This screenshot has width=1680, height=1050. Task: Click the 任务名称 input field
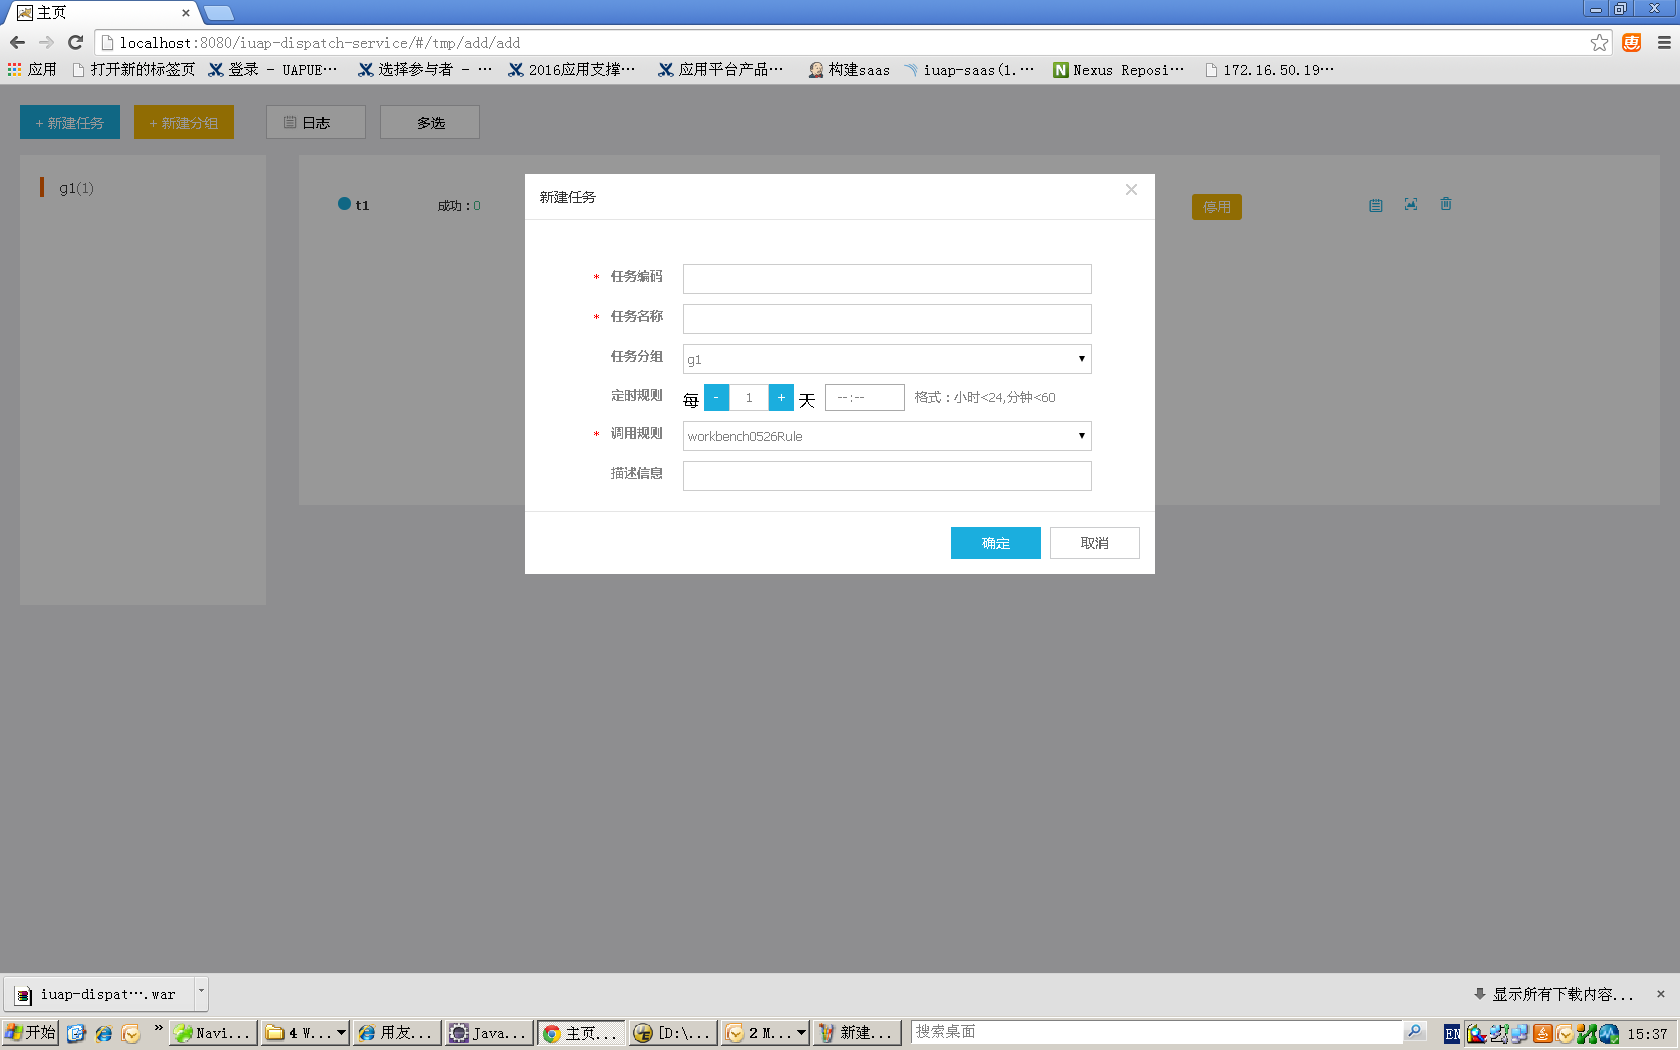pos(886,319)
